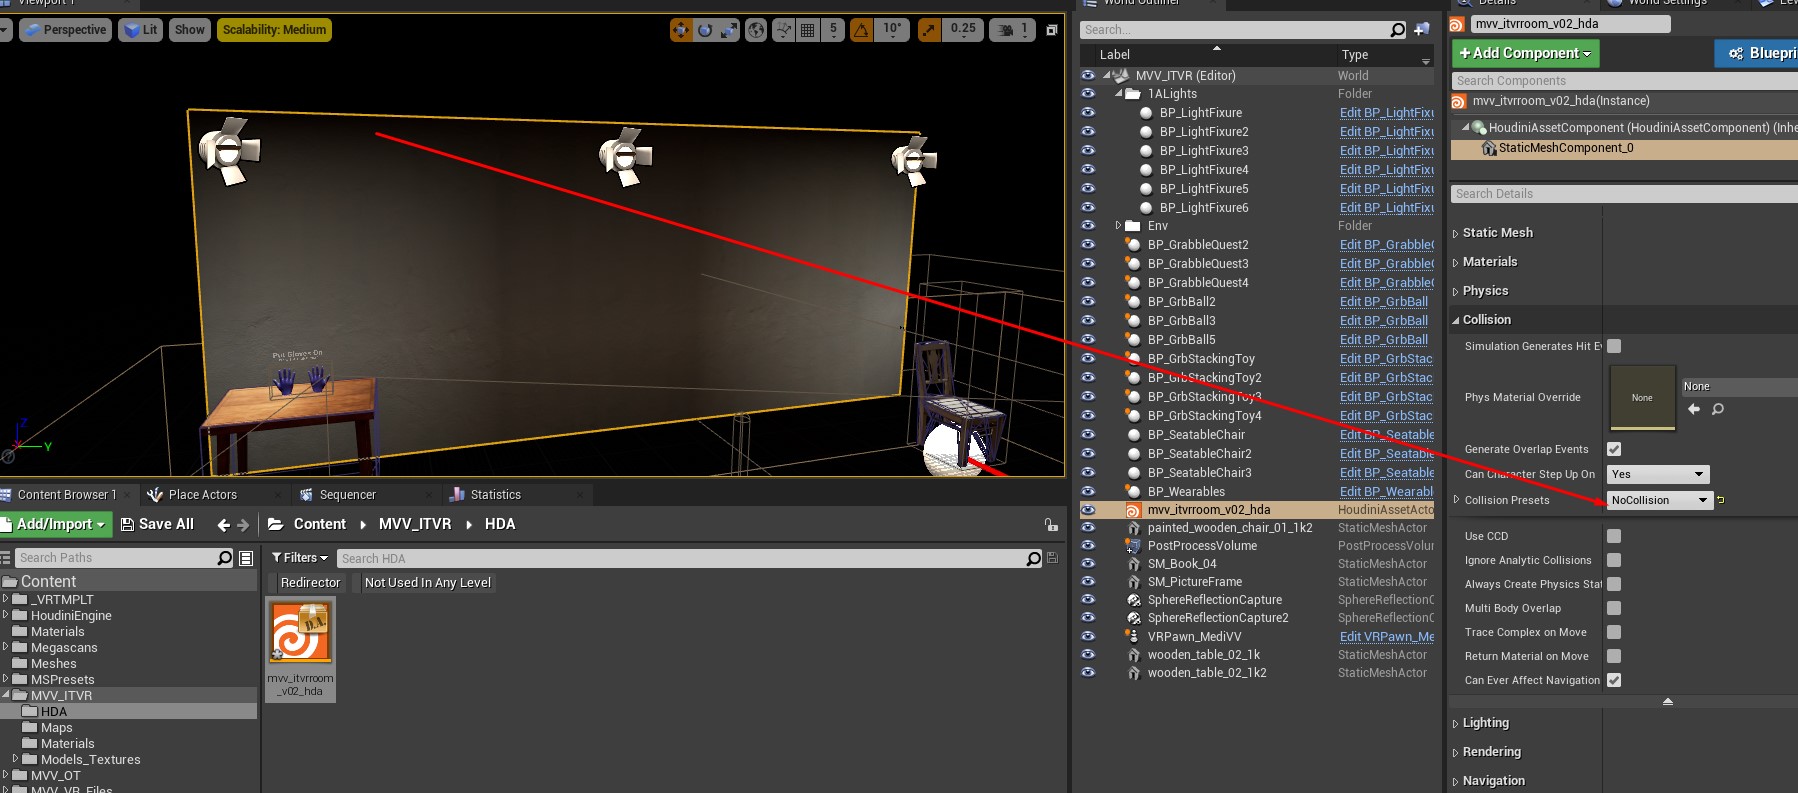Open the Collision Presets NoCollision dropdown
Screen dimensions: 1798x793
coord(1660,500)
